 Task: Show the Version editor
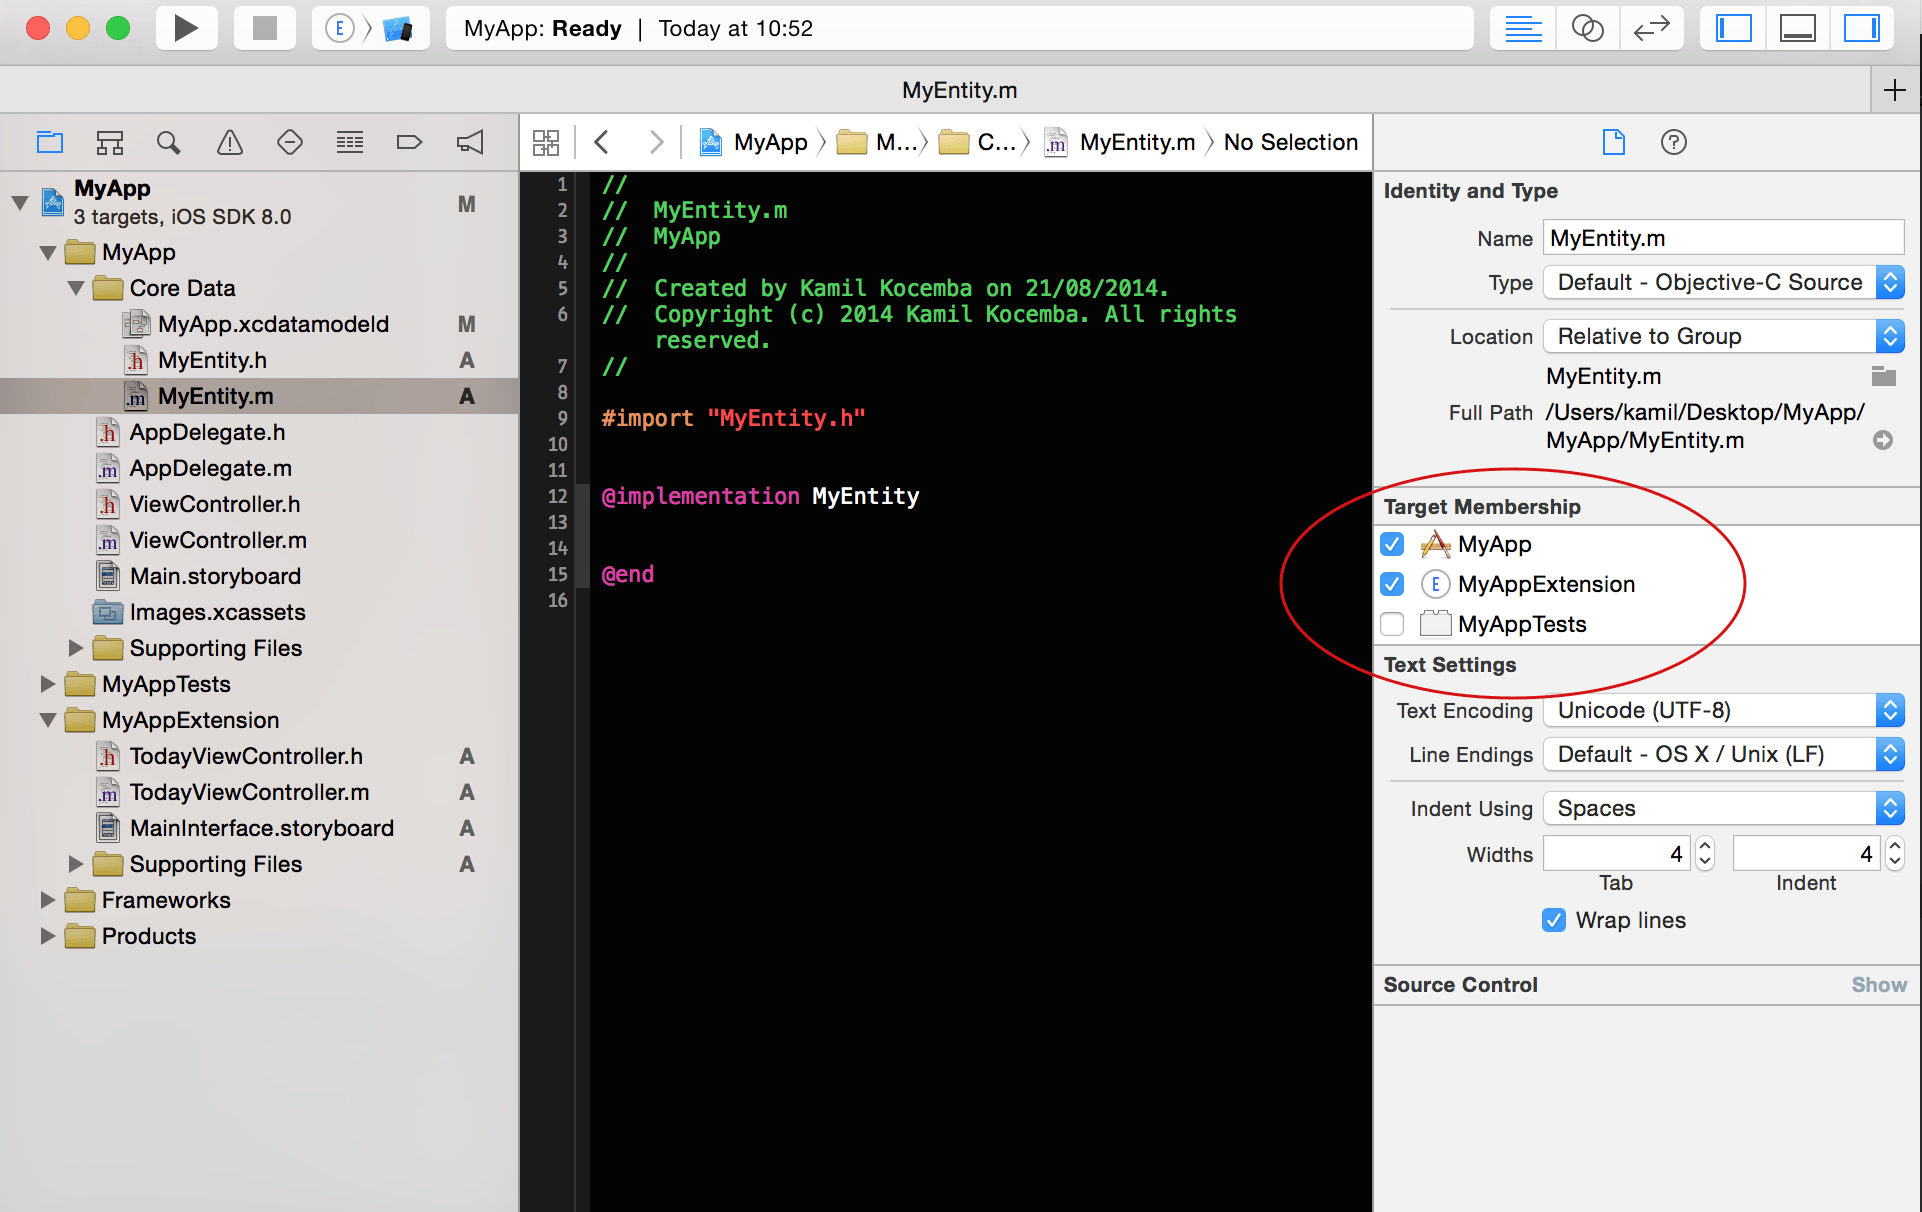[x=1651, y=28]
